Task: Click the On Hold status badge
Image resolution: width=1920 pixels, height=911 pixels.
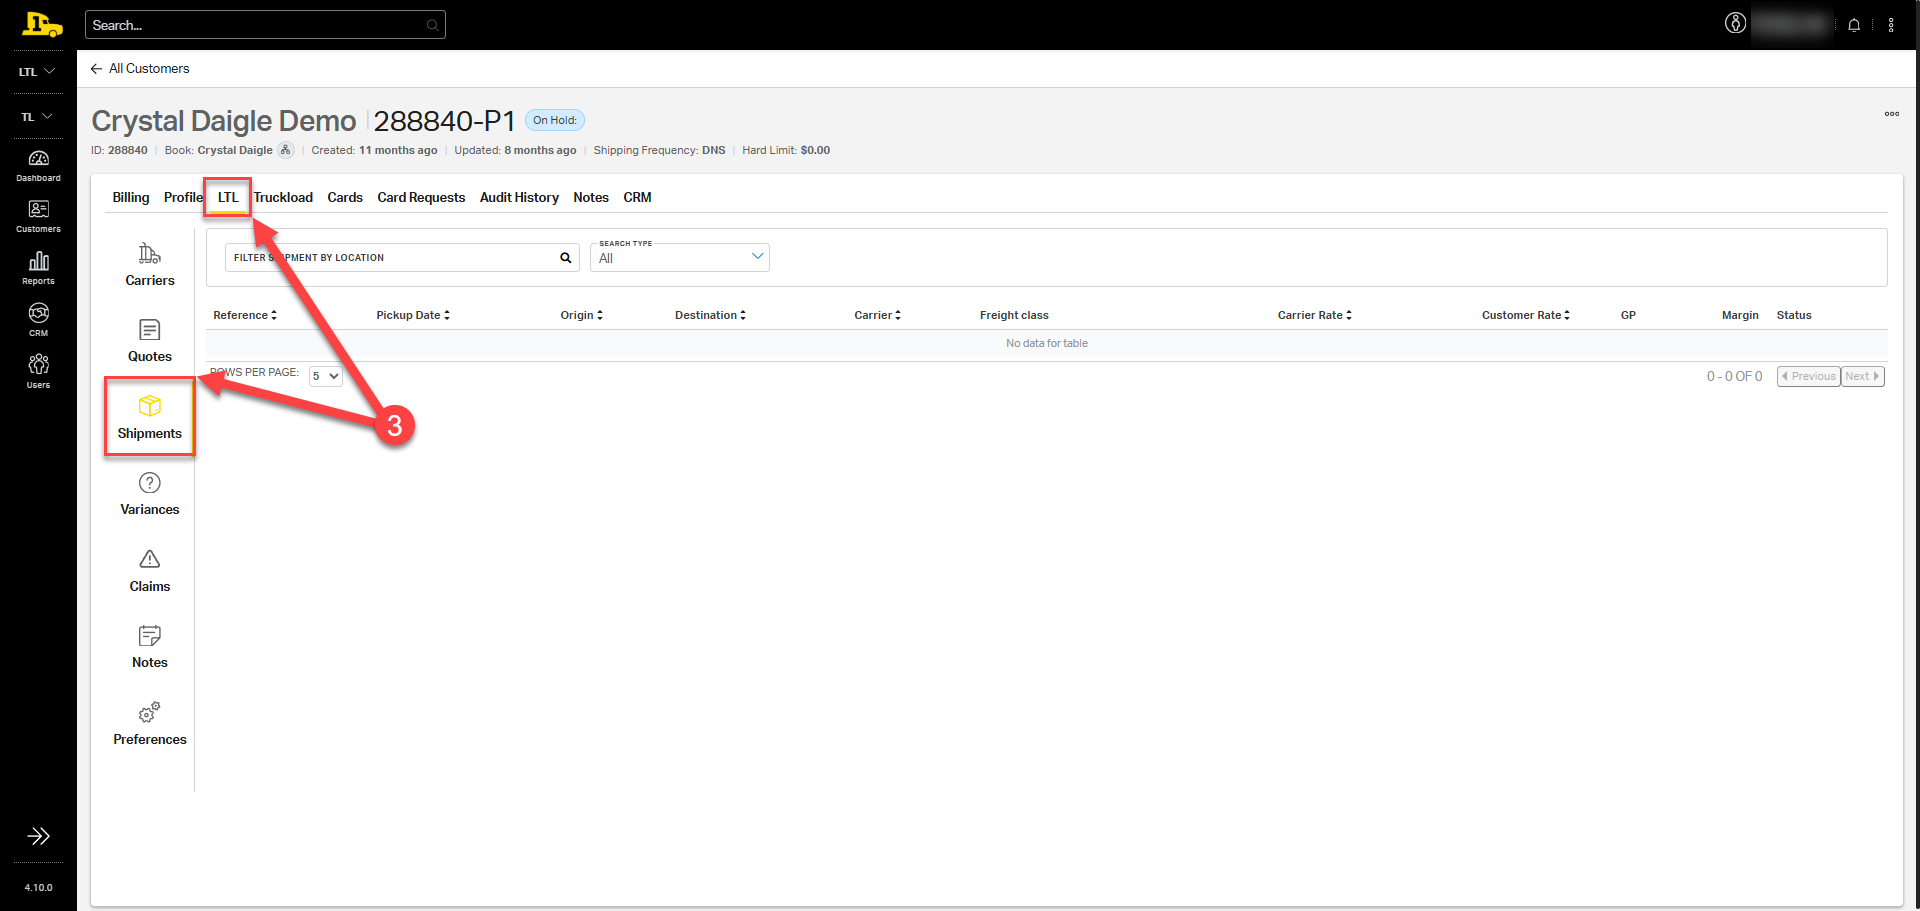Action: [555, 120]
